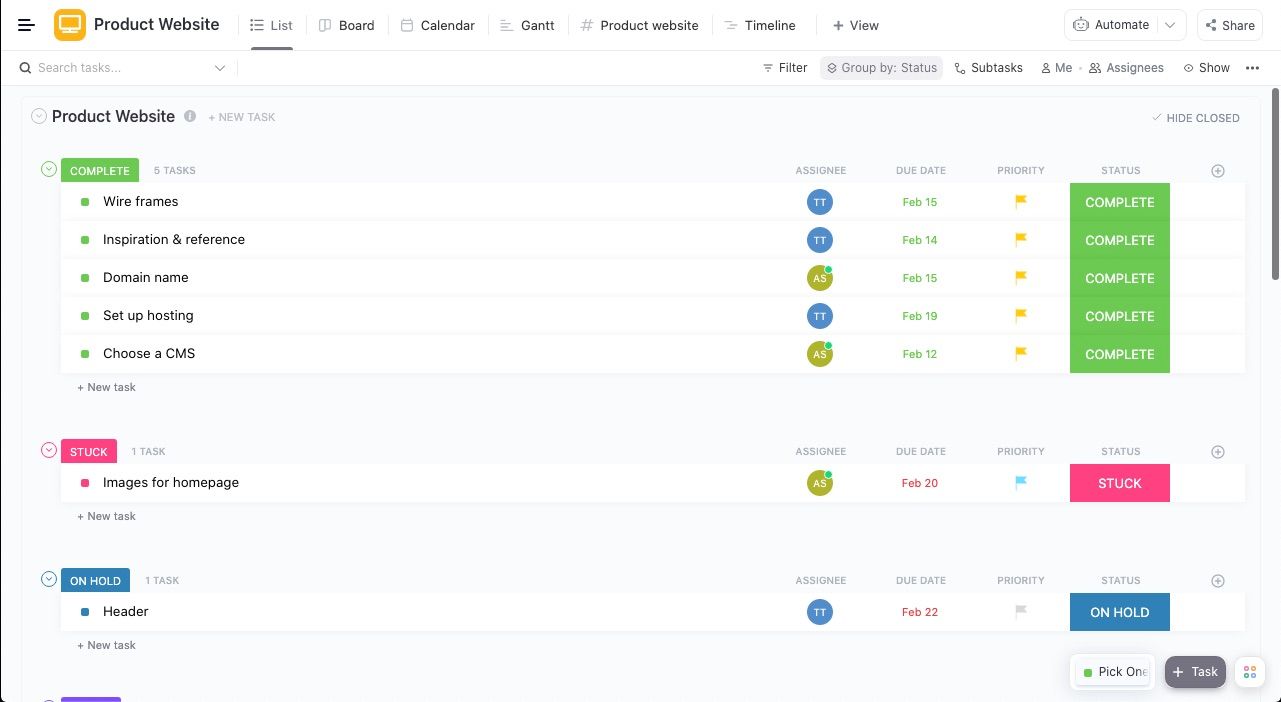Click the priority flag for Domain name
Screen dimensions: 1281x702
tap(1021, 277)
